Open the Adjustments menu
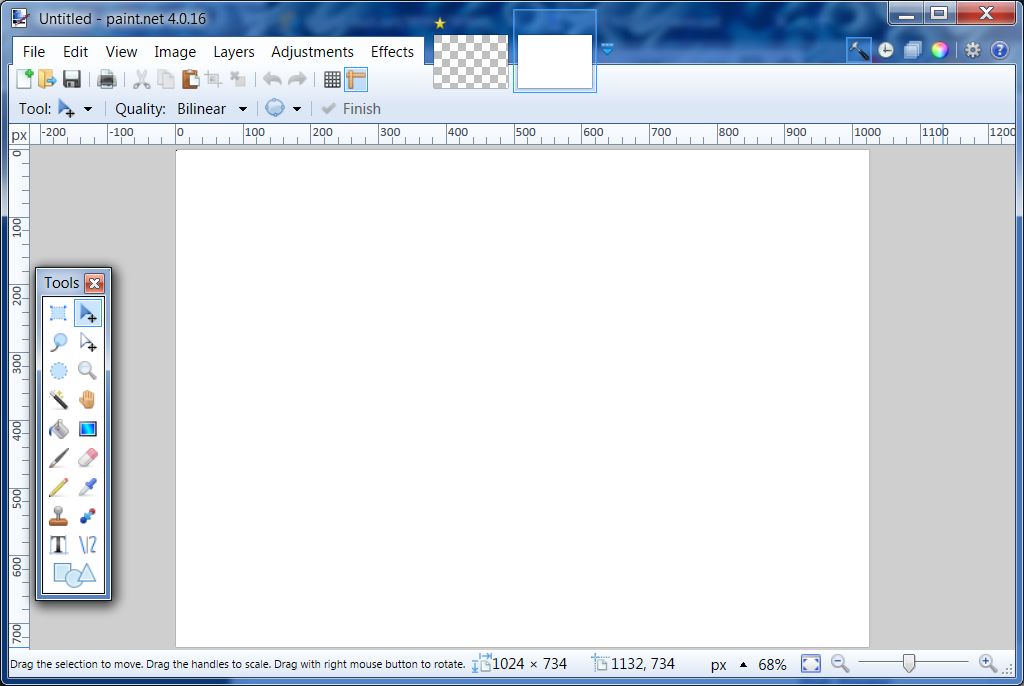This screenshot has height=686, width=1024. 312,52
